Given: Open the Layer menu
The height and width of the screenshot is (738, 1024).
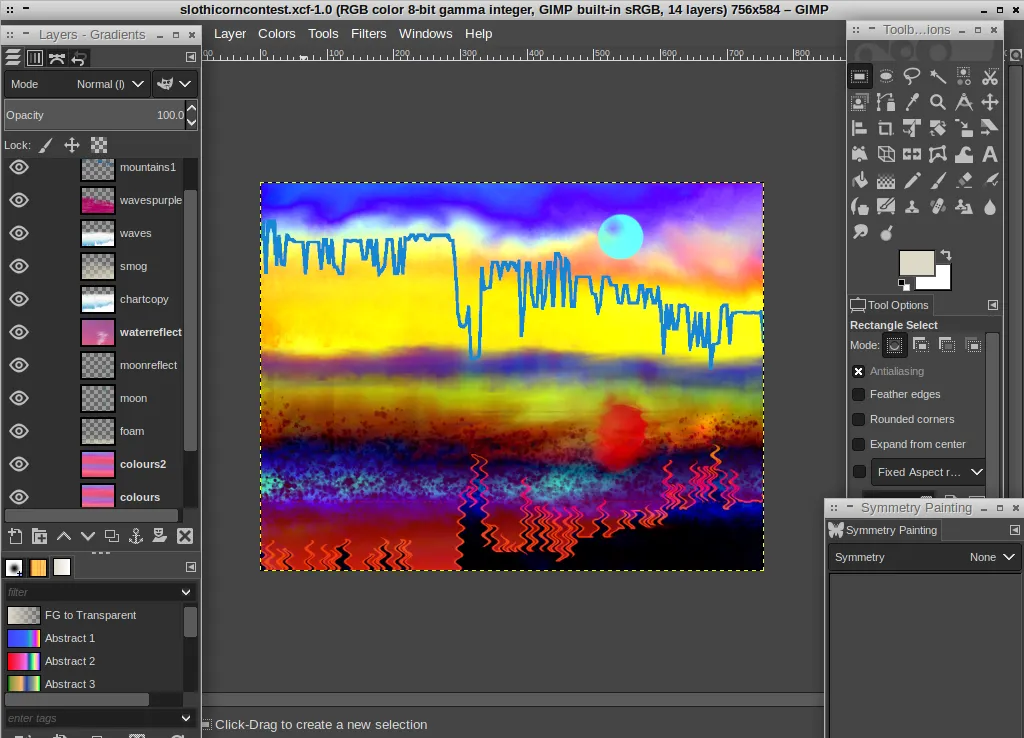Looking at the screenshot, I should coord(230,33).
